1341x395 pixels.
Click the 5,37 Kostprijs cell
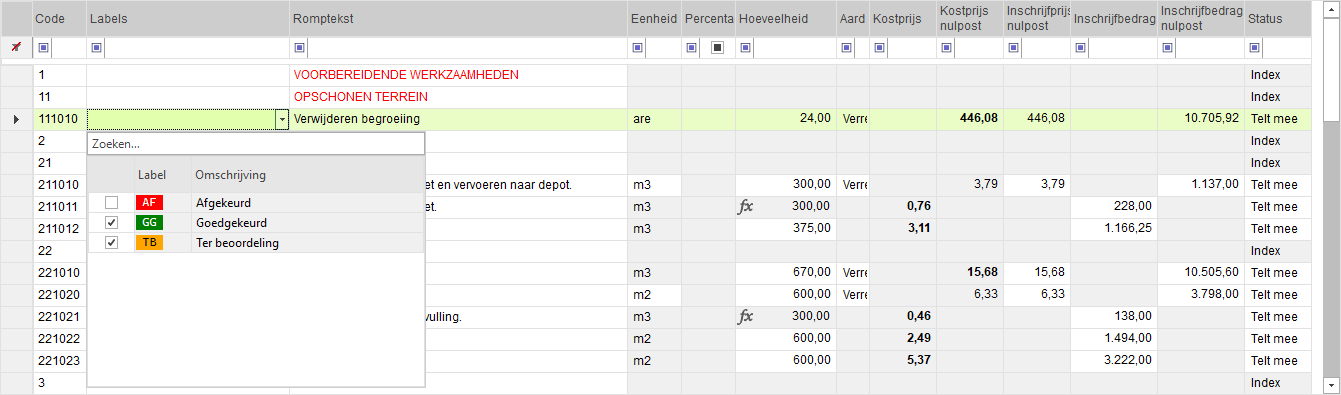pyautogui.click(x=903, y=361)
